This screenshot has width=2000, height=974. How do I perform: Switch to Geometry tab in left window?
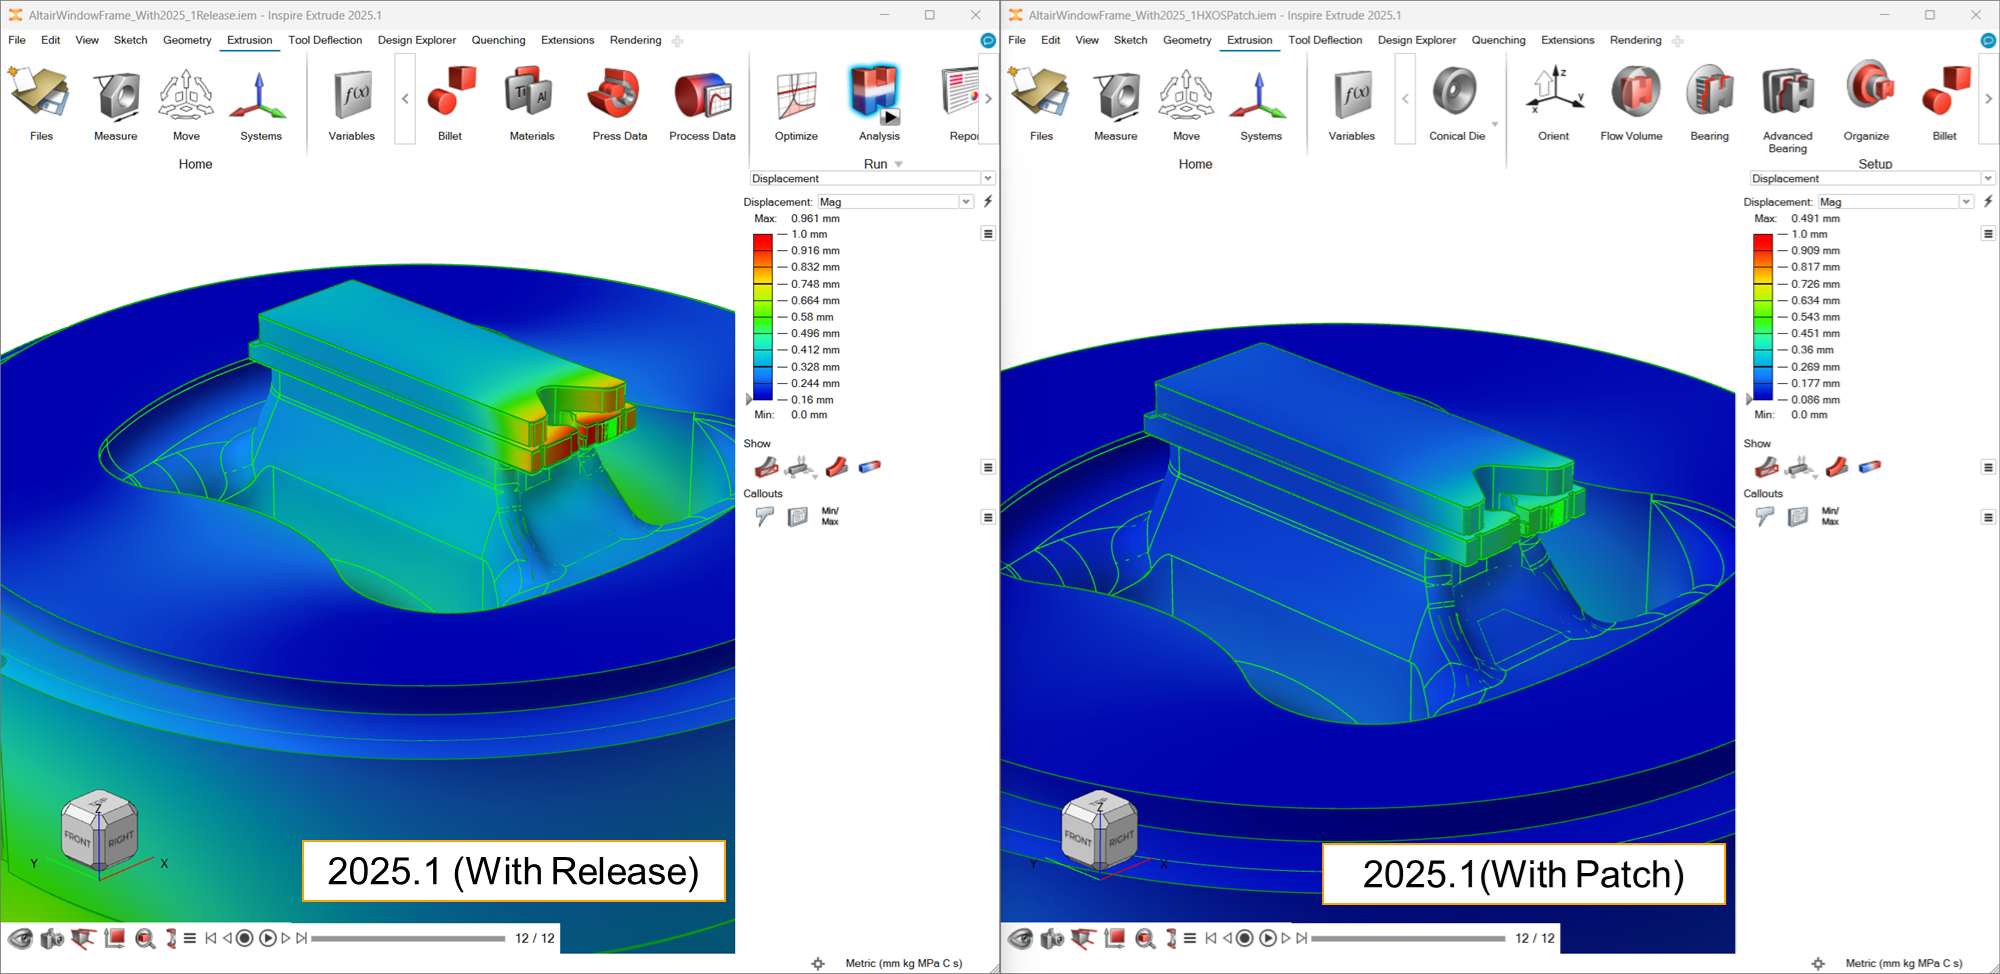pos(187,40)
